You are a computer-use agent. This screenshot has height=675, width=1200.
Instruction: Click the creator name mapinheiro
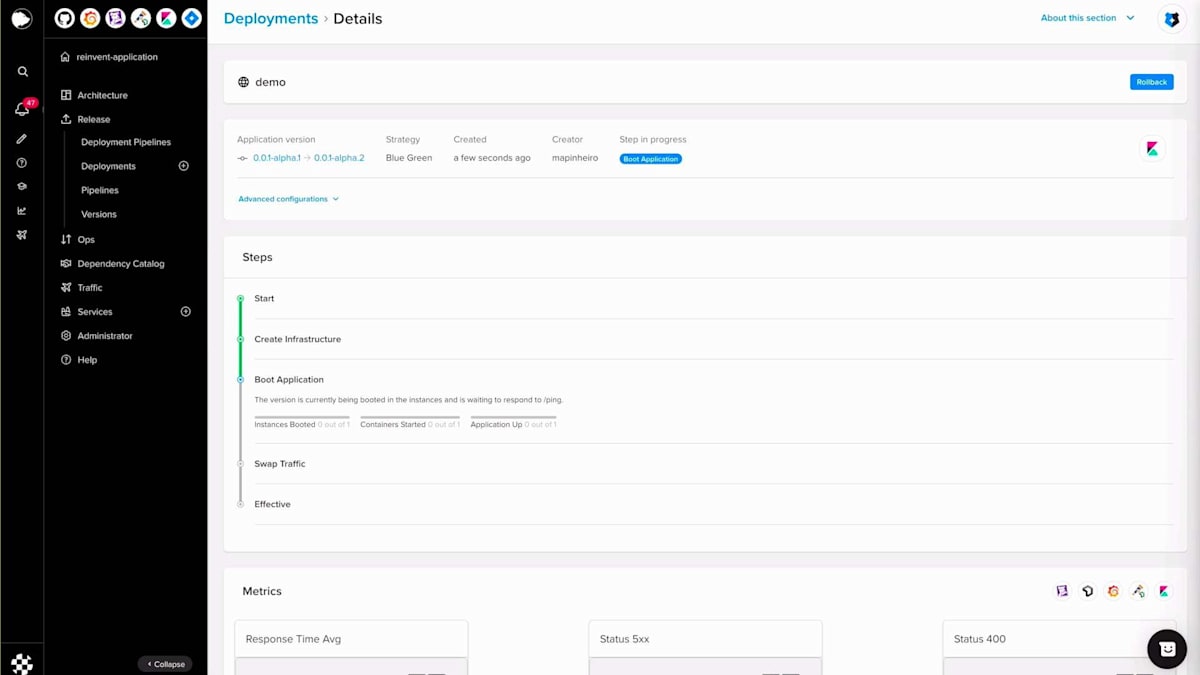[x=575, y=158]
